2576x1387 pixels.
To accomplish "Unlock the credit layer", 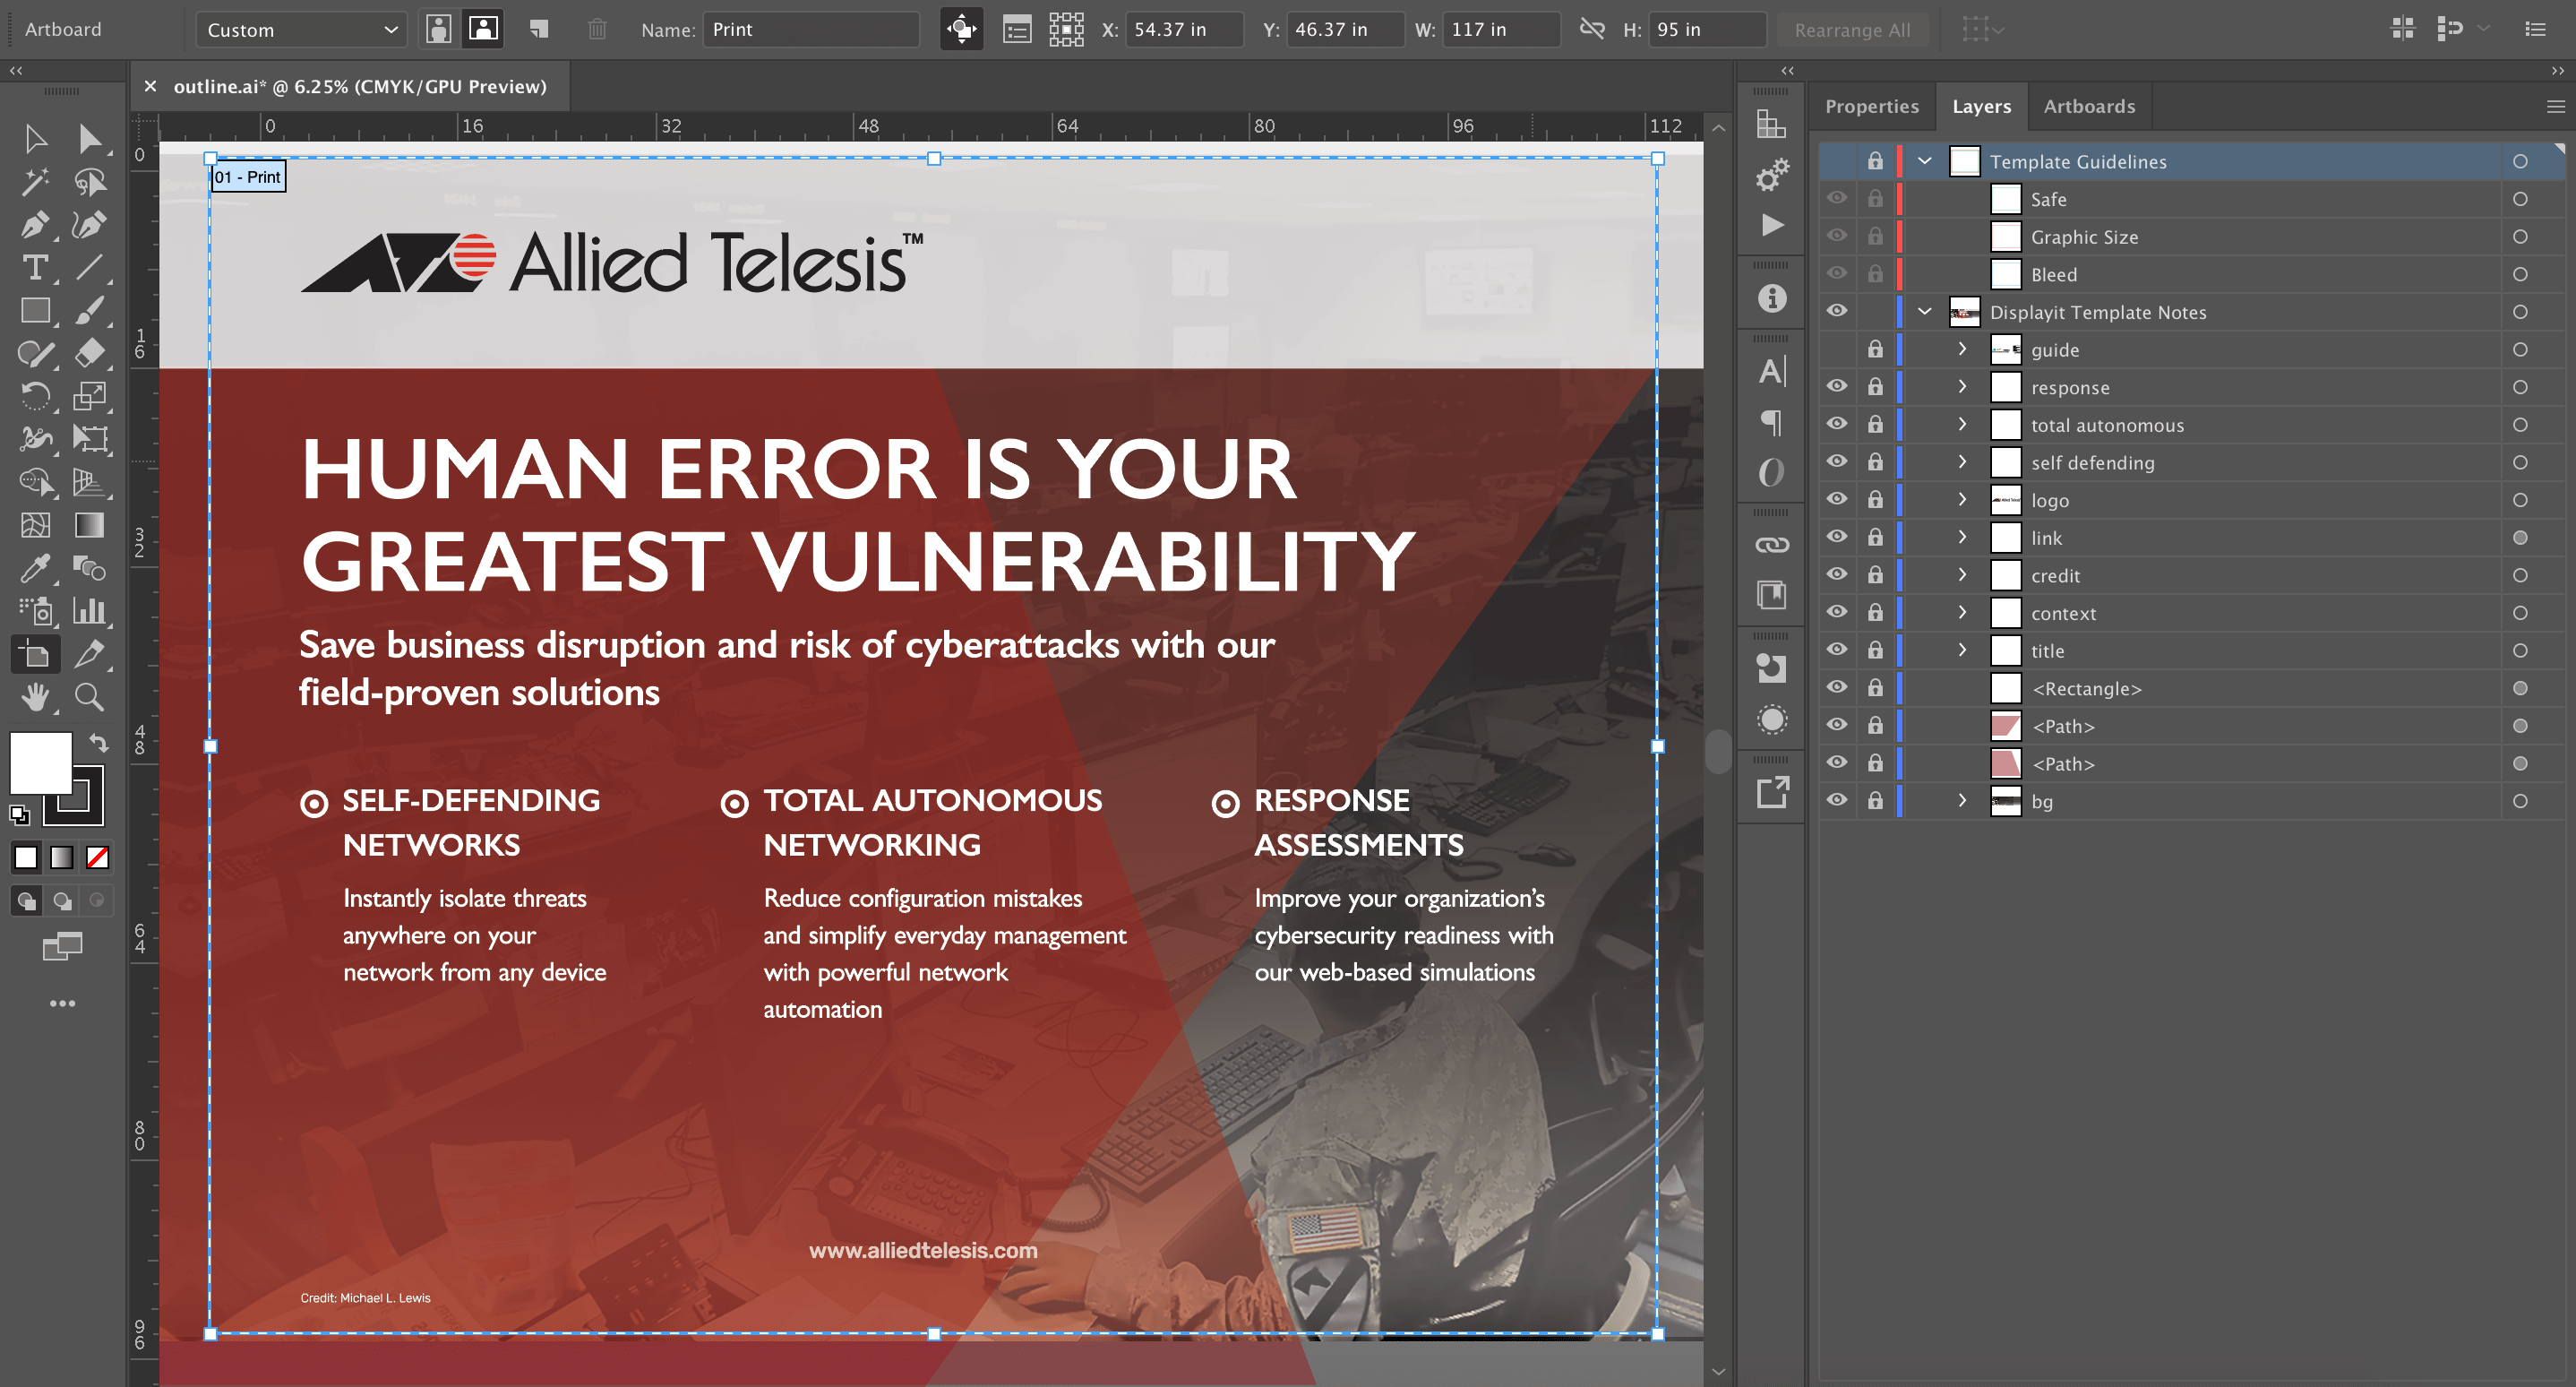I will 1874,575.
